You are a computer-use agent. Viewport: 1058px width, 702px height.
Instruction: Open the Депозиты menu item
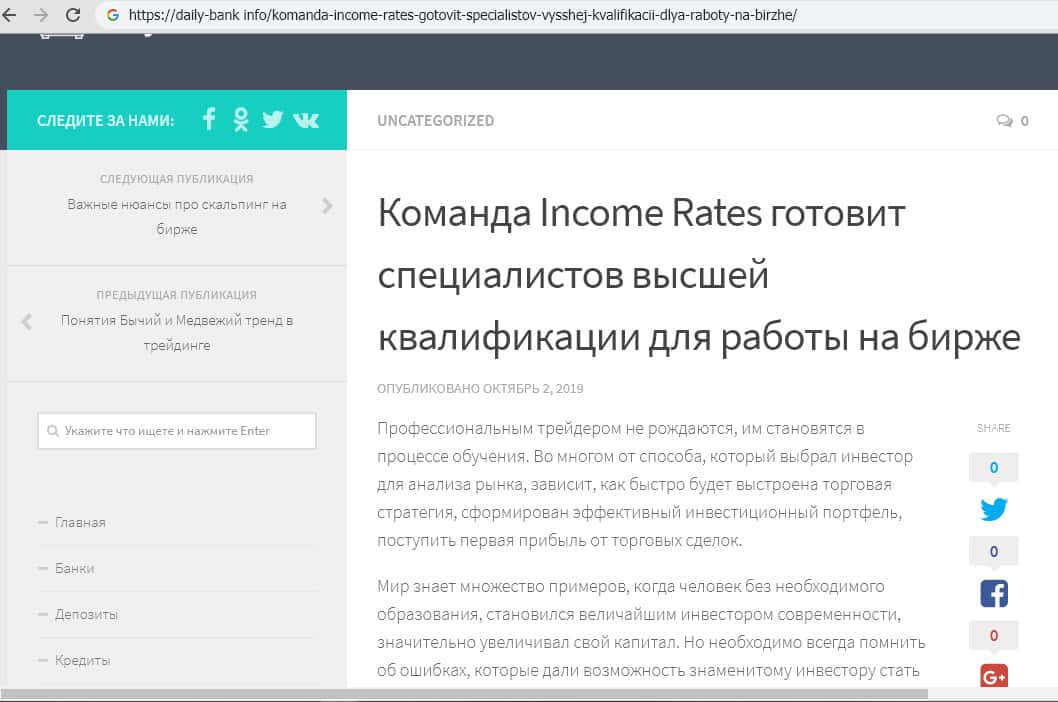pos(86,614)
